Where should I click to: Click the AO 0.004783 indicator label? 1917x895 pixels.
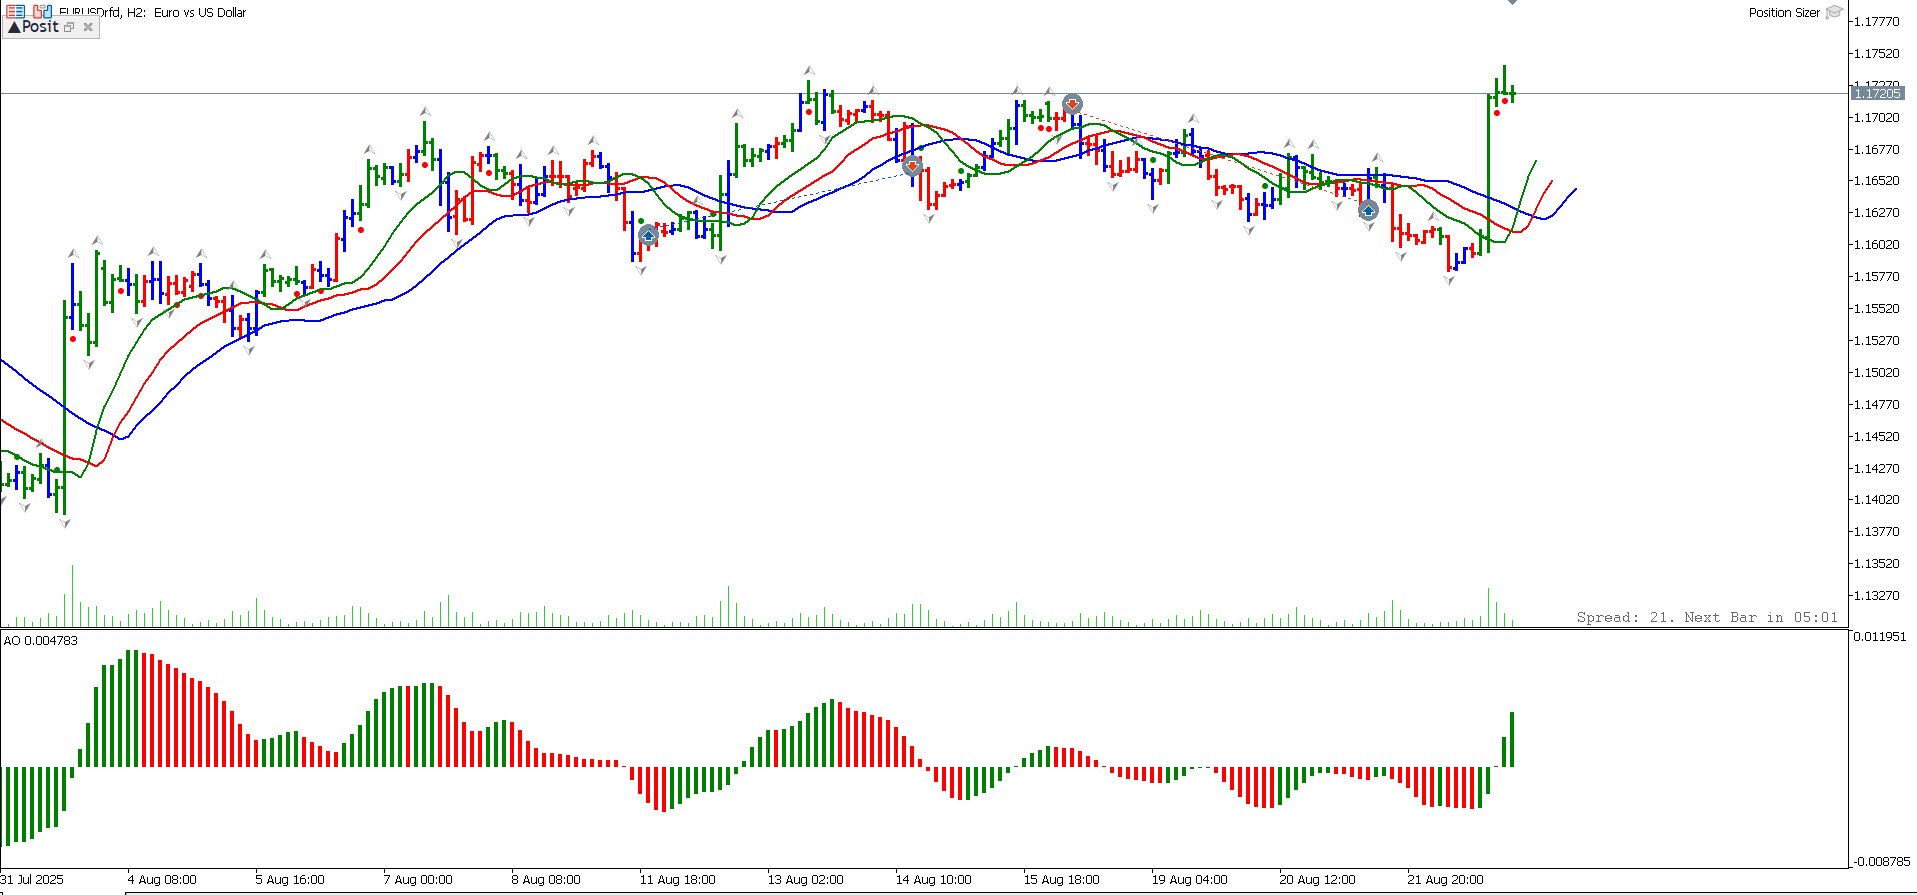41,640
